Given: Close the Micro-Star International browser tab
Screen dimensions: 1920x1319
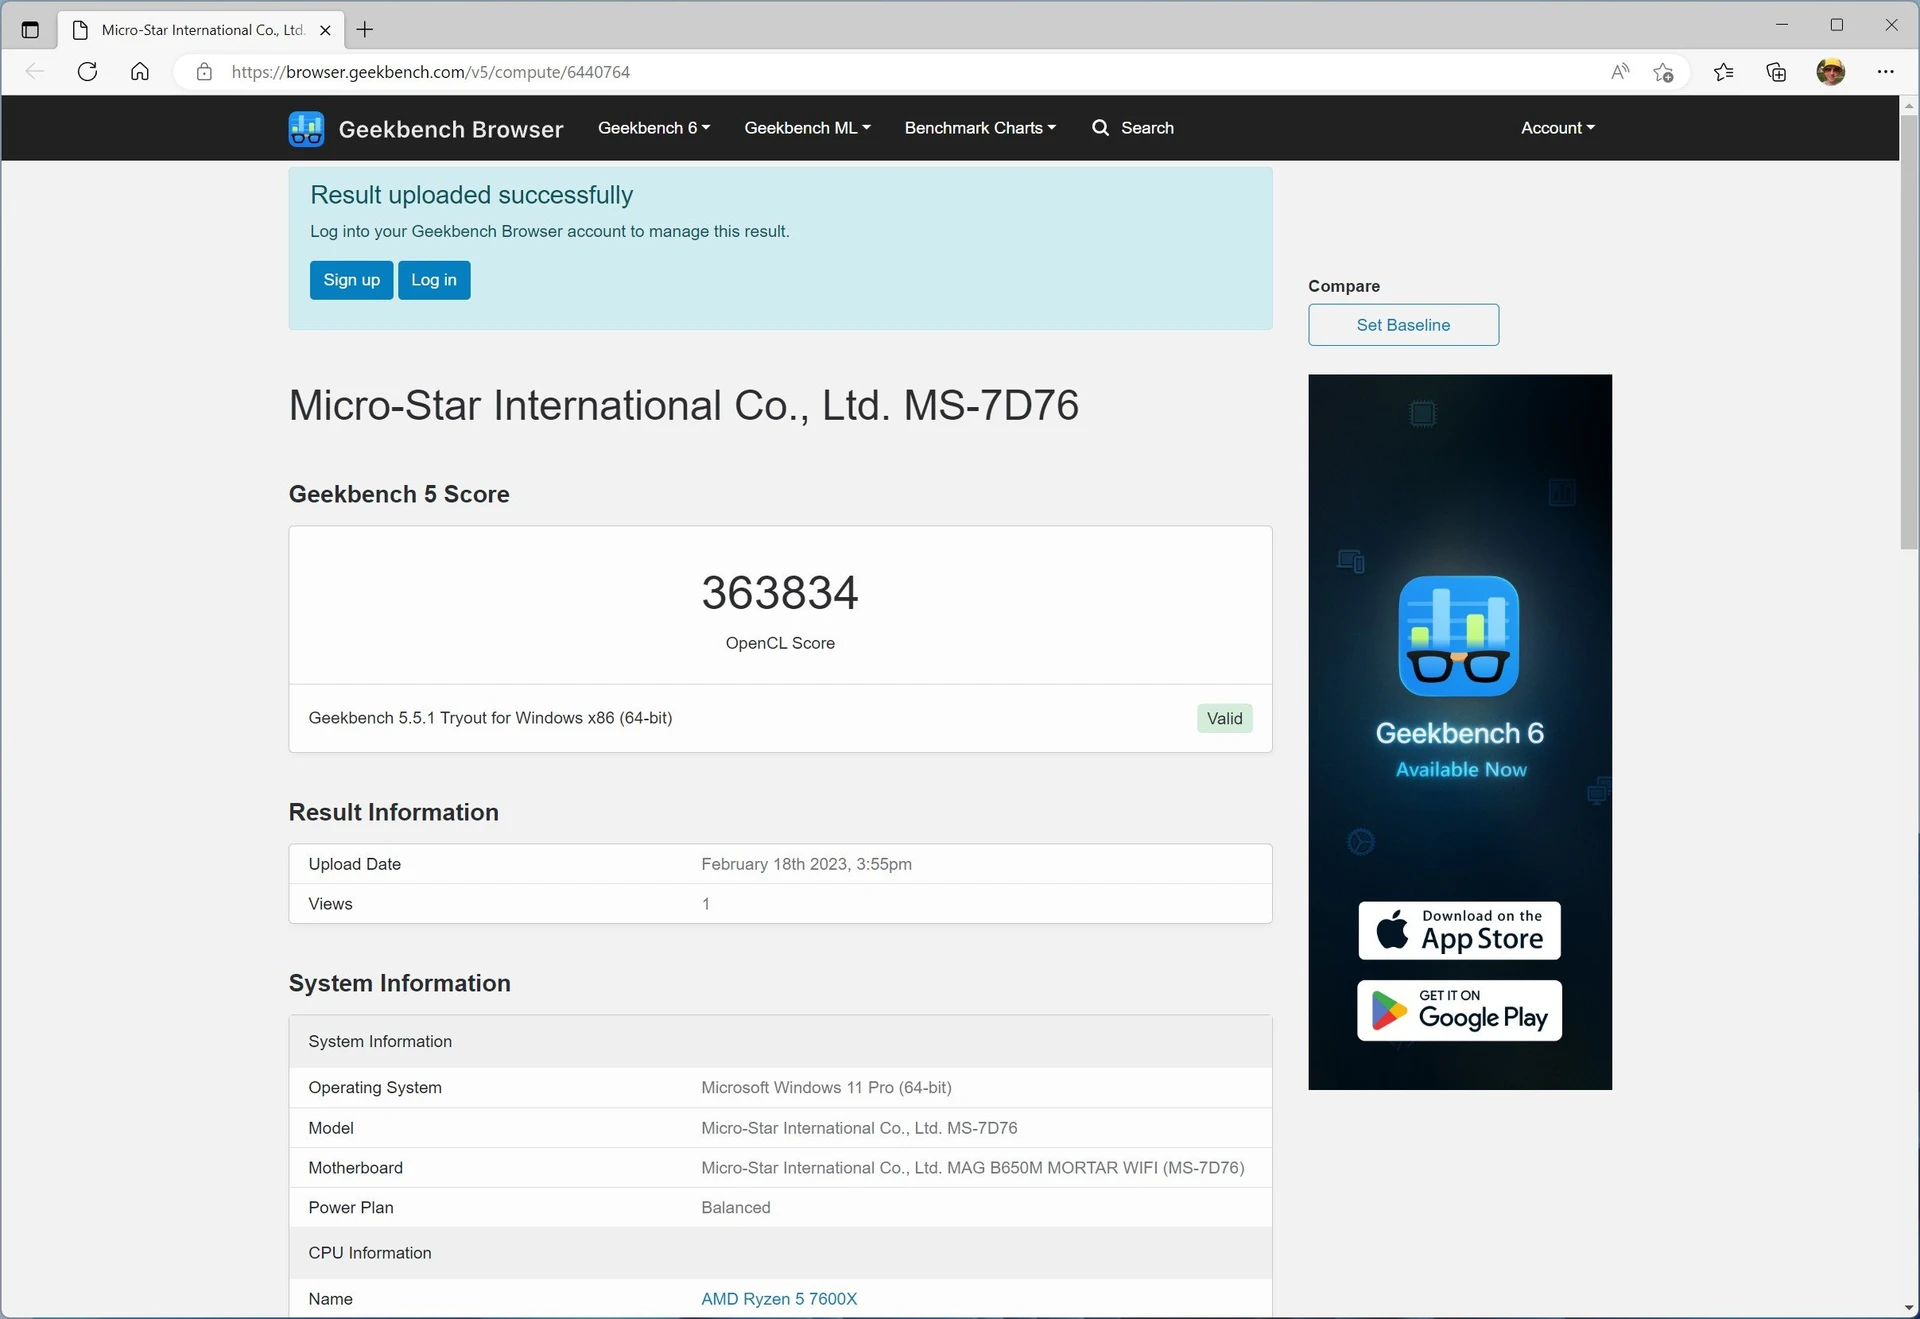Looking at the screenshot, I should pyautogui.click(x=325, y=30).
